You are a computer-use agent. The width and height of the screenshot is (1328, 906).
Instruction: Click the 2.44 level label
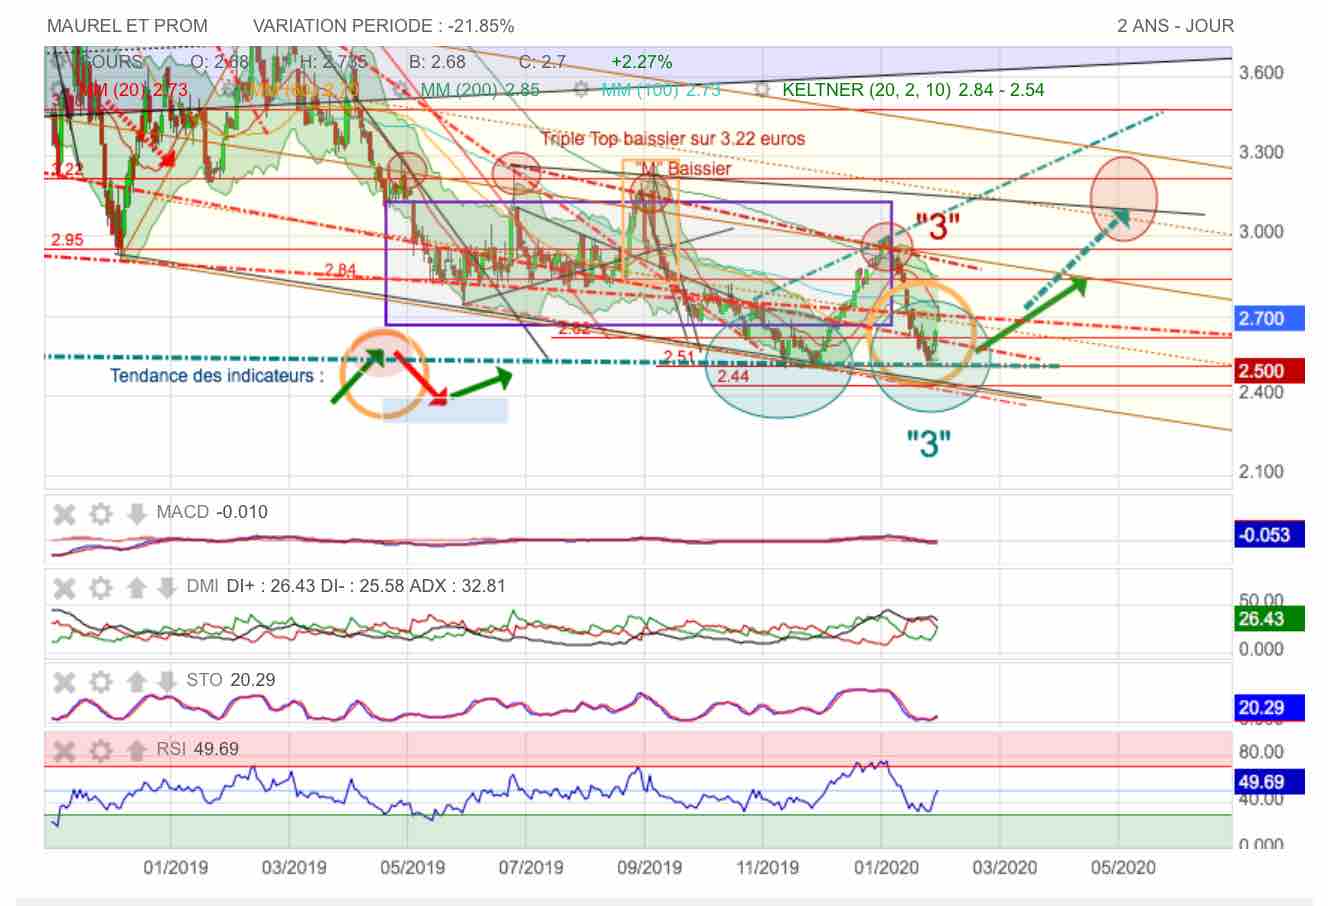(x=733, y=376)
